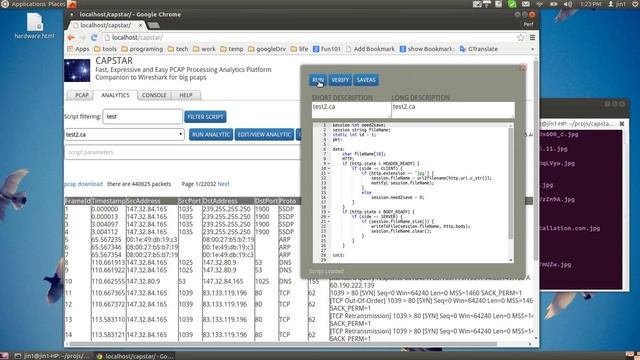Open a new Chrome tab
The height and width of the screenshot is (360, 640).
(153, 26)
